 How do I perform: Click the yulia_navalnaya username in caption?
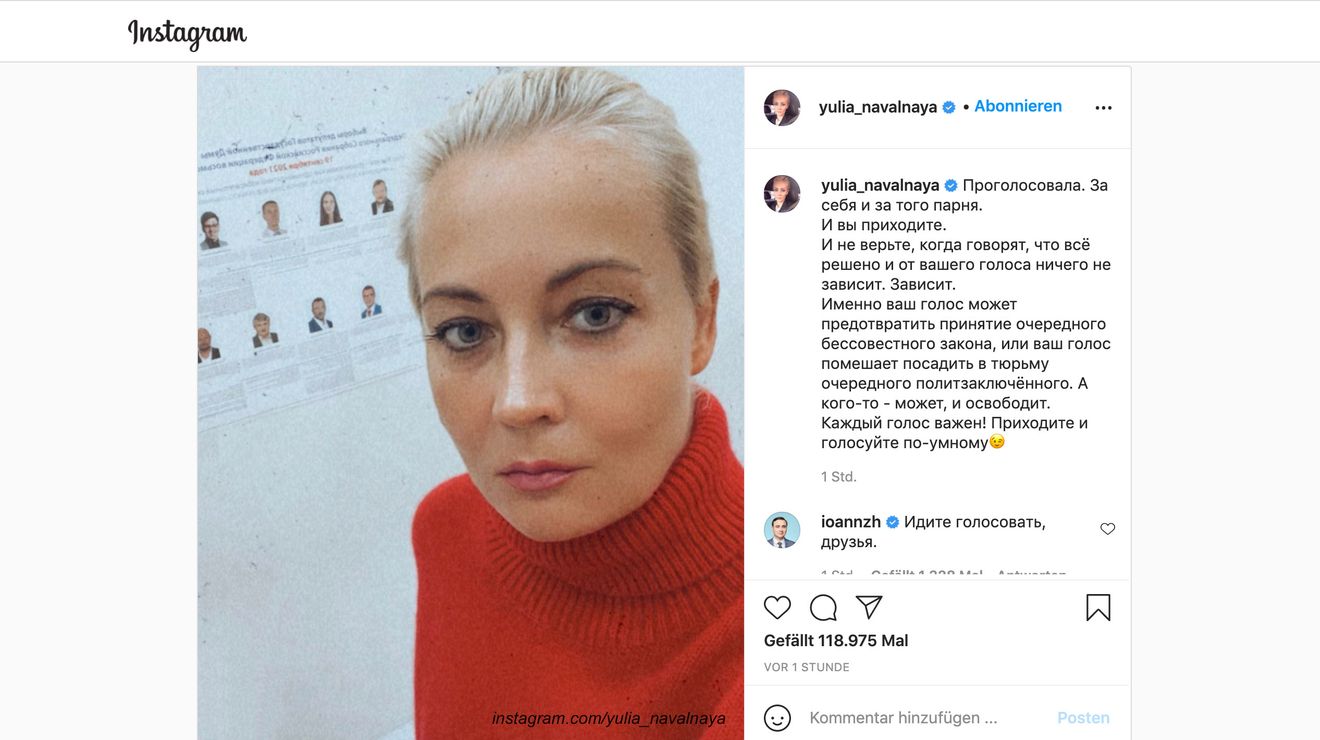tap(880, 185)
